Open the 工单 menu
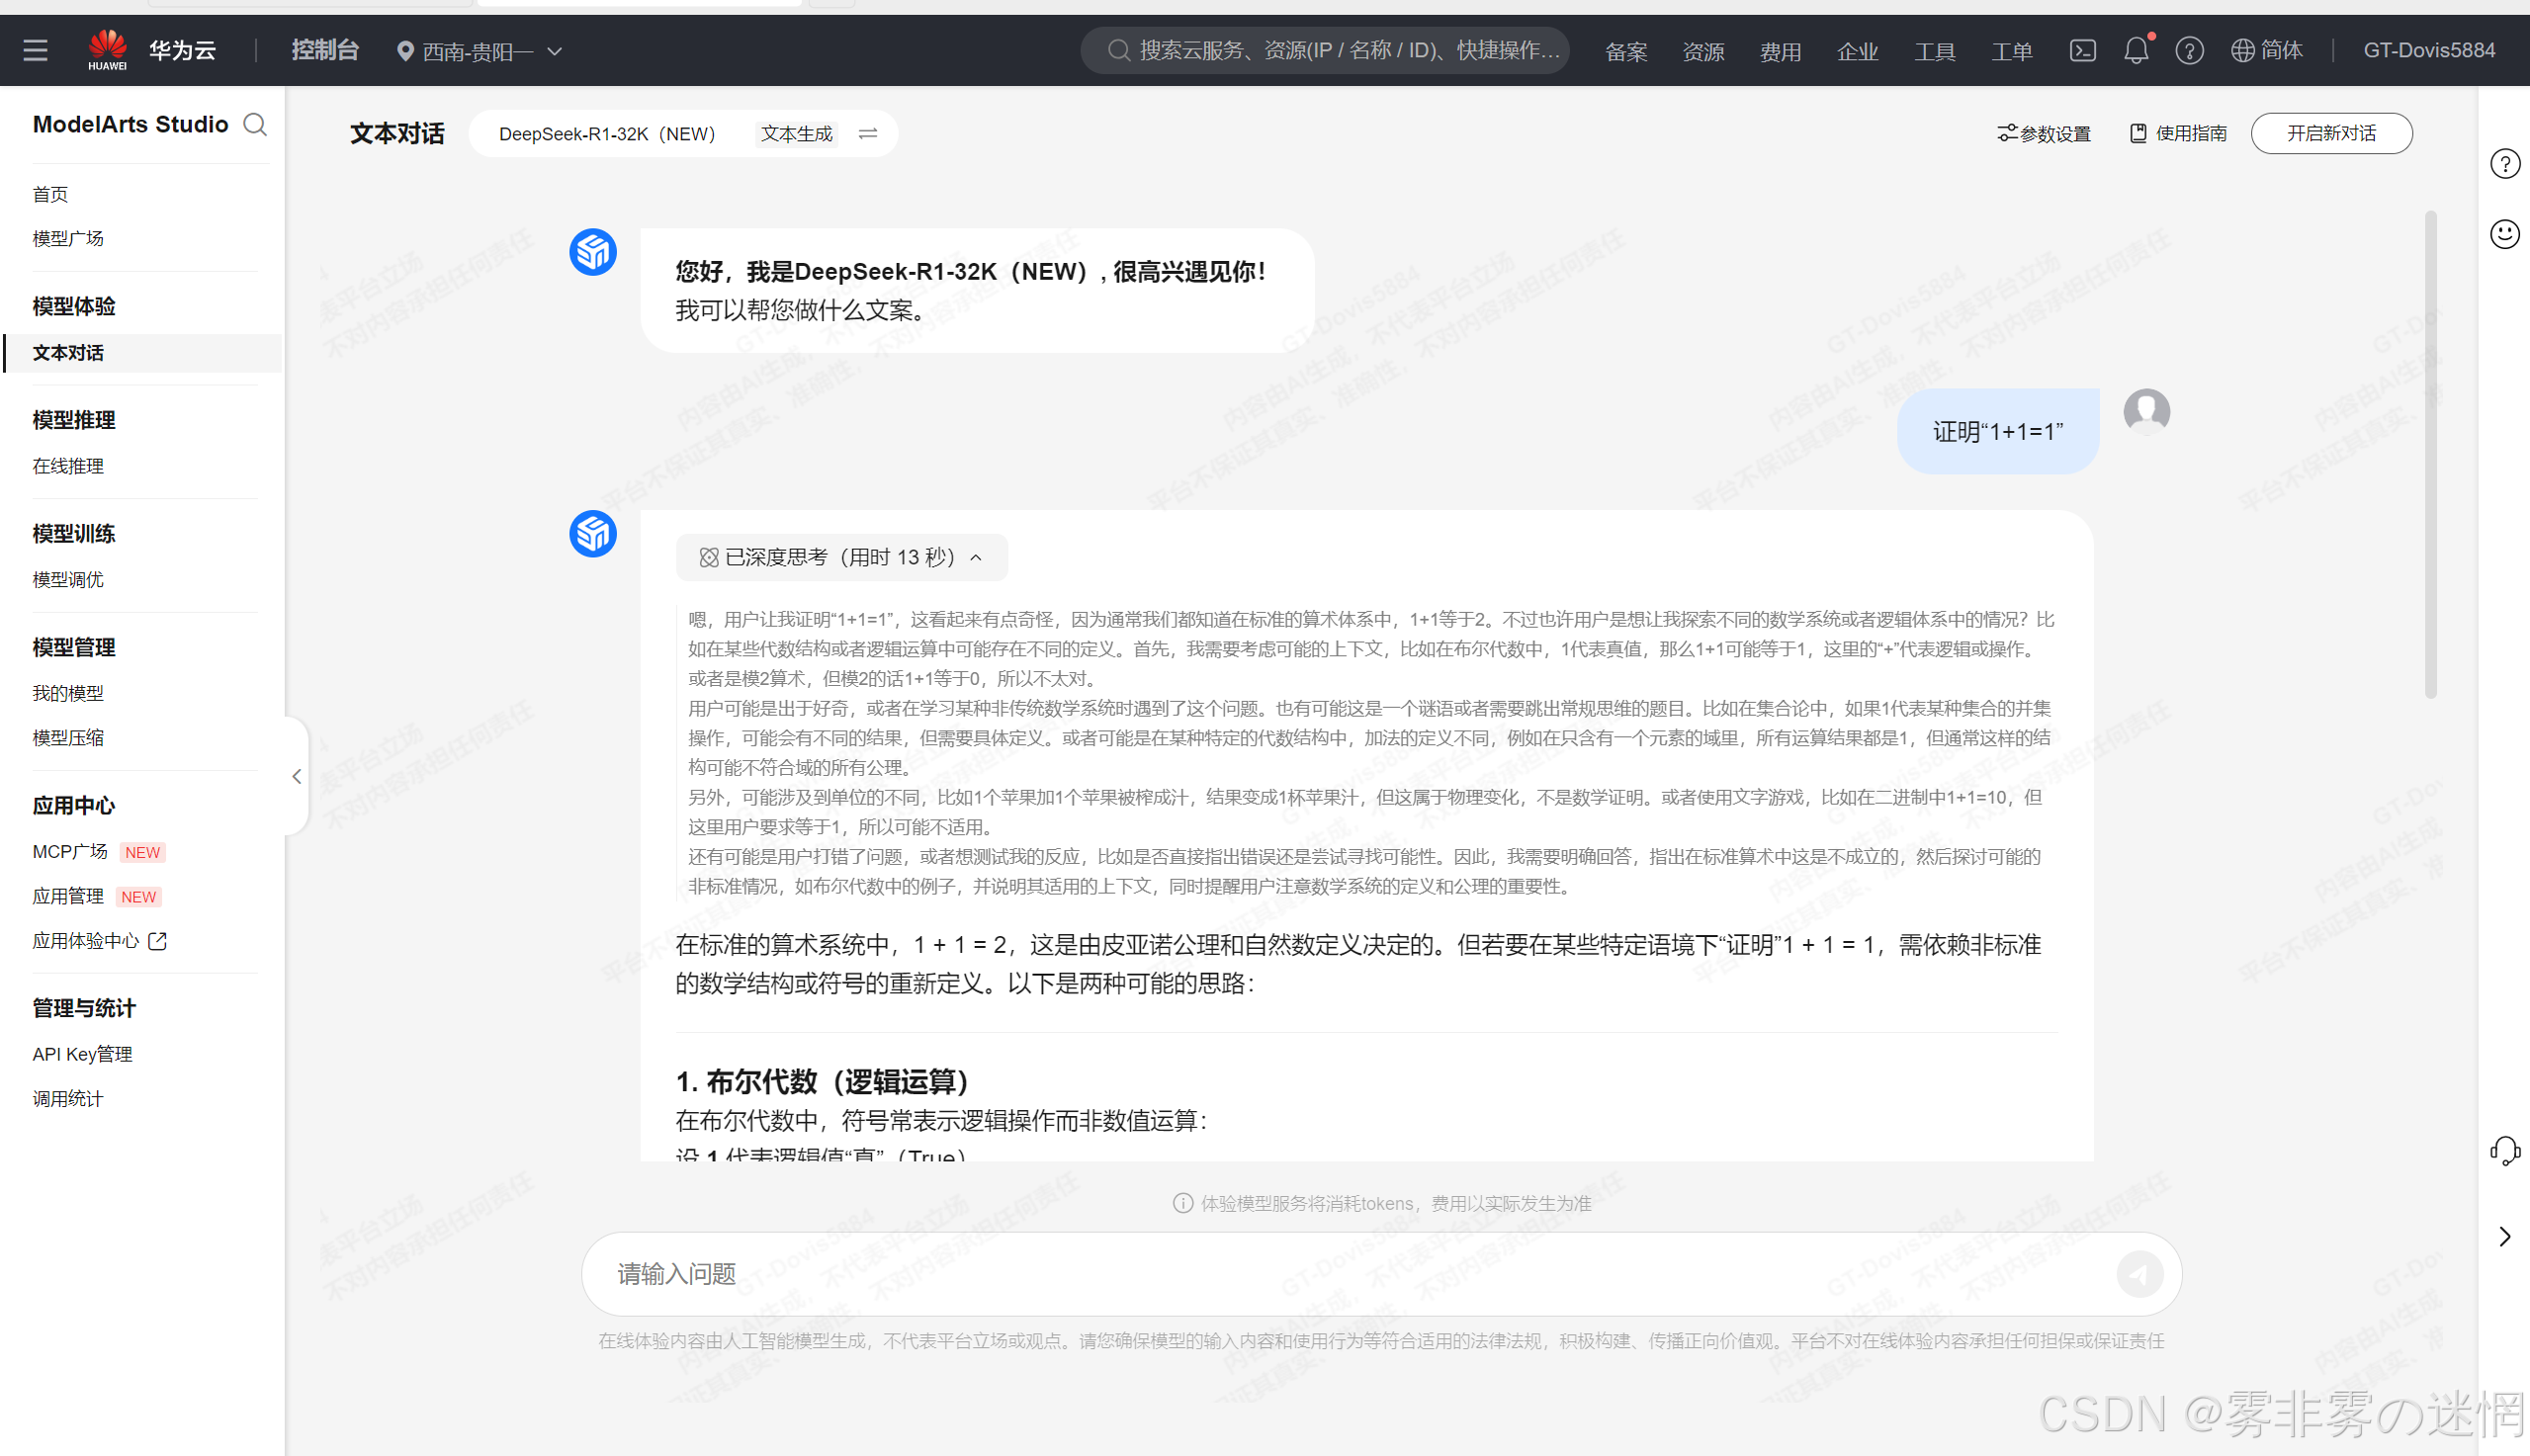 pyautogui.click(x=2011, y=51)
